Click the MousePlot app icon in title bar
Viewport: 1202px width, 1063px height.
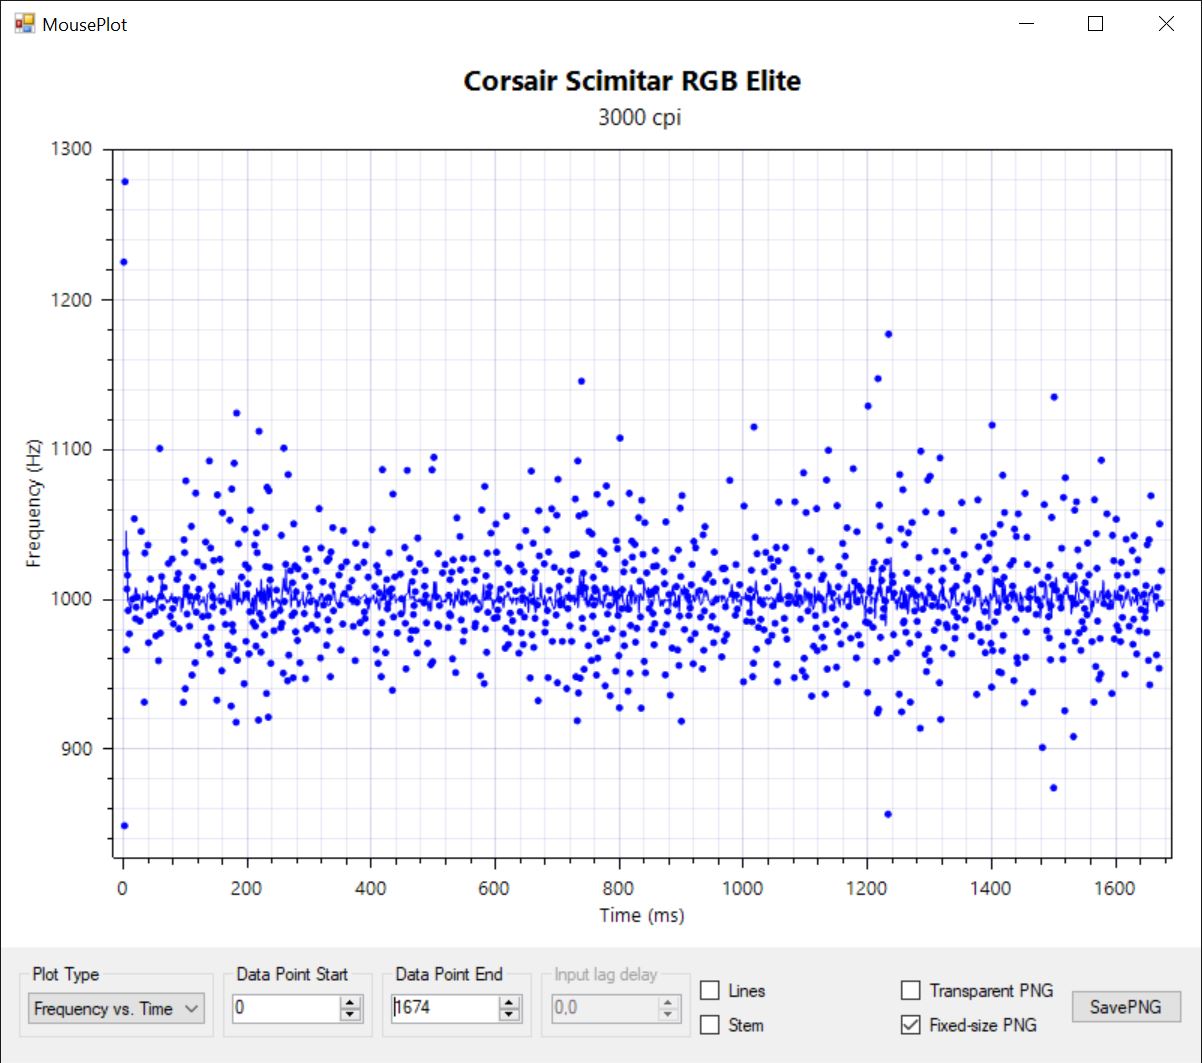click(24, 23)
